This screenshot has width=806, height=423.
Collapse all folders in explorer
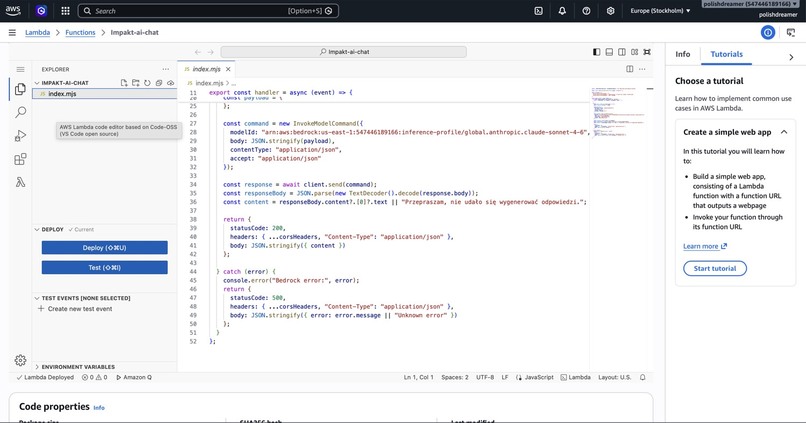(x=159, y=83)
